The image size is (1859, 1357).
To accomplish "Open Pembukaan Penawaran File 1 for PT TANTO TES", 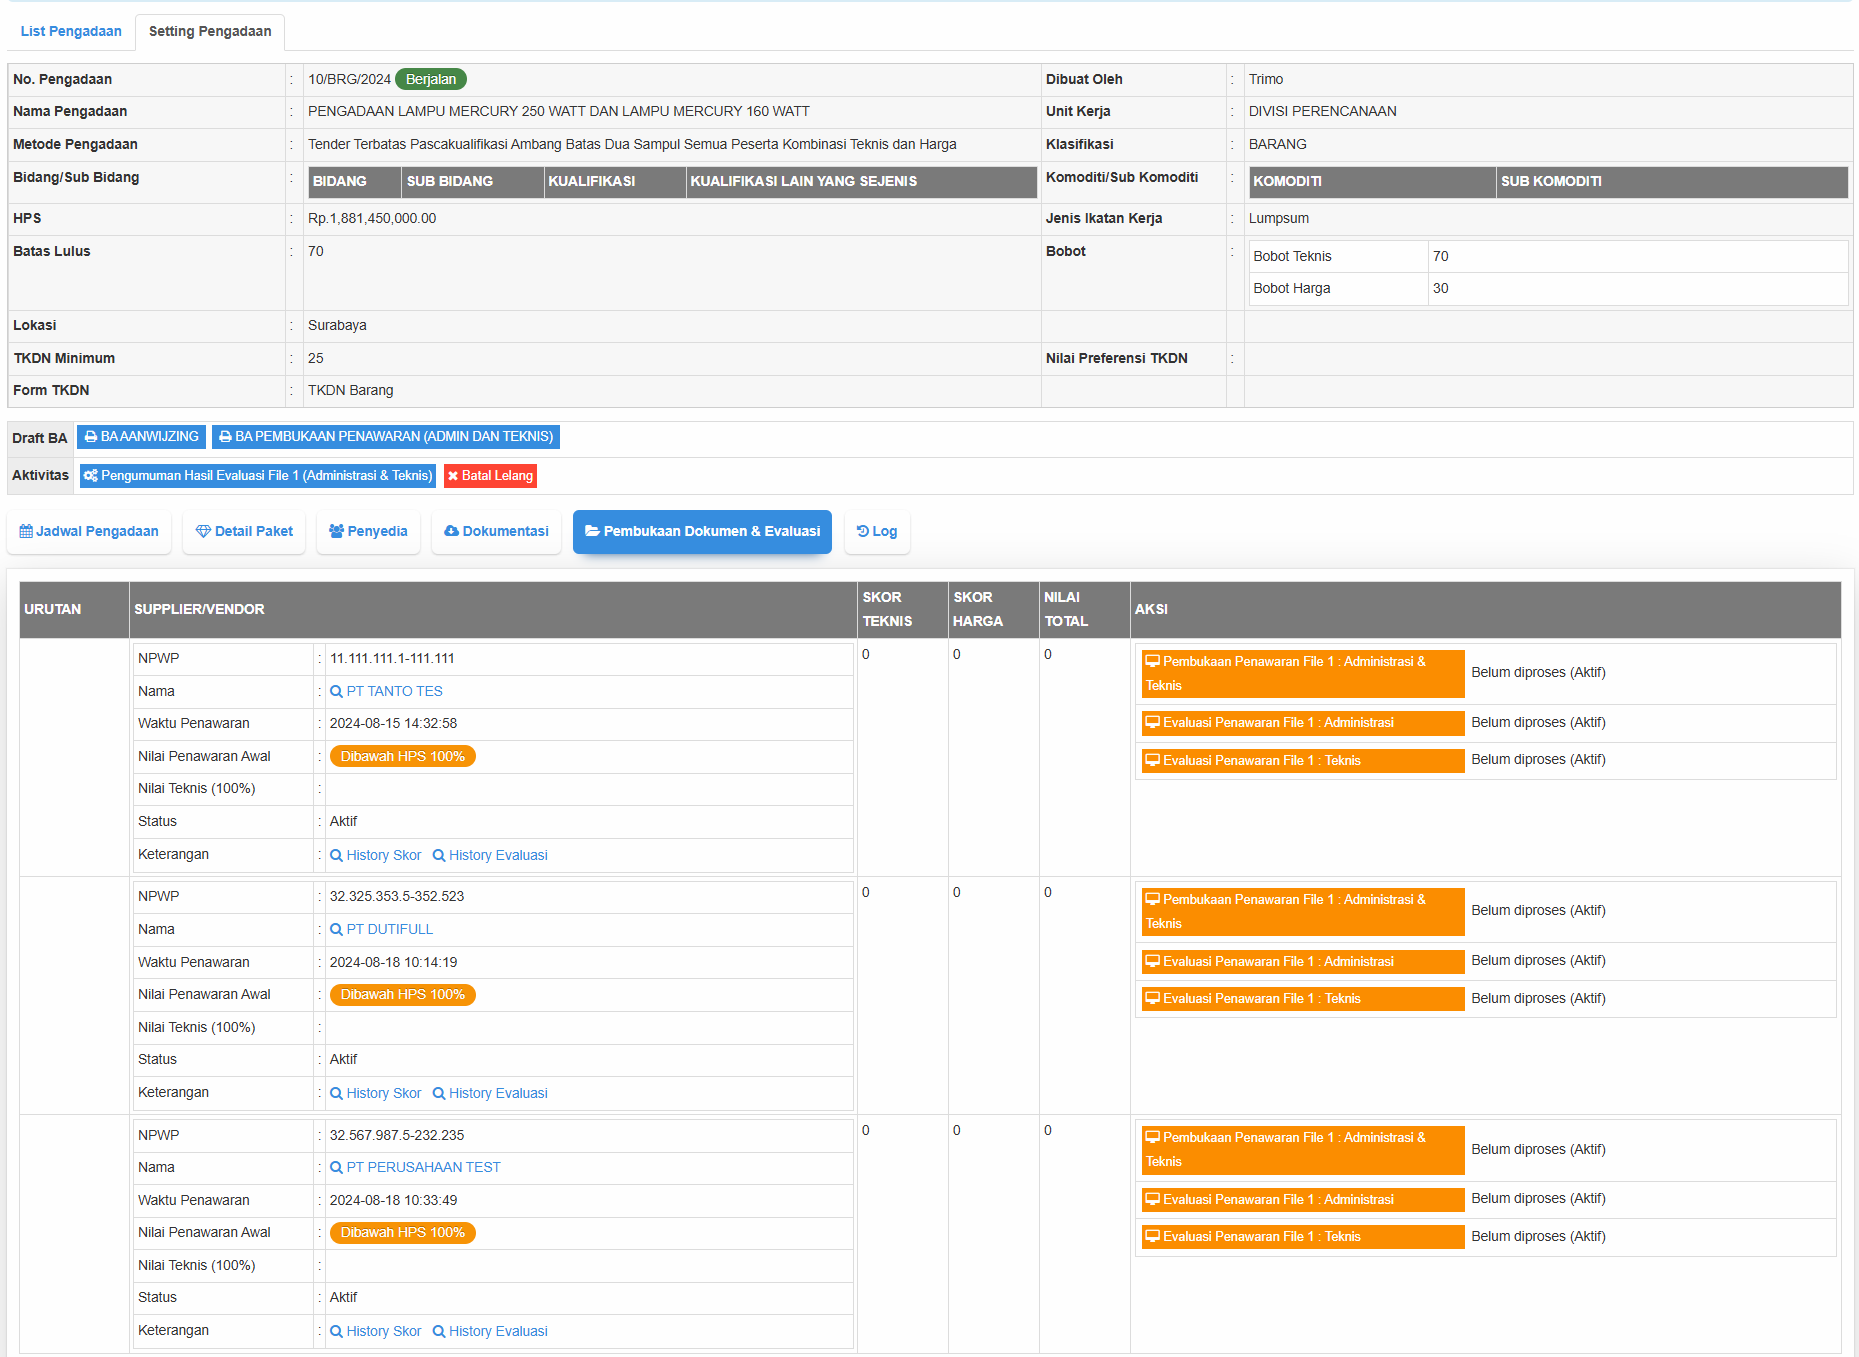I will click(1302, 674).
